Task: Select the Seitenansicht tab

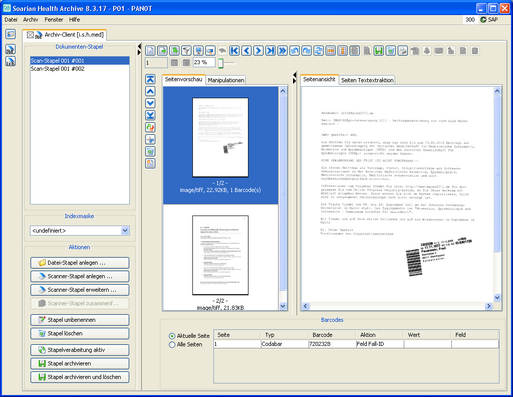Action: coord(319,79)
